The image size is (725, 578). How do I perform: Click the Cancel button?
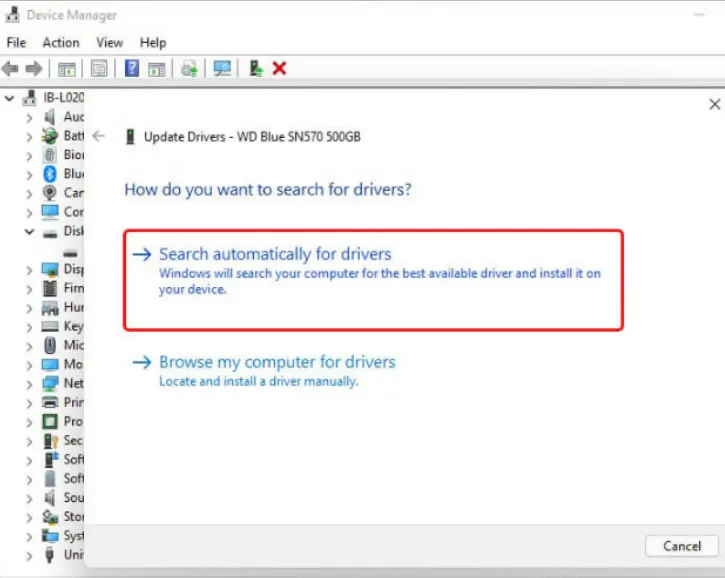(682, 546)
